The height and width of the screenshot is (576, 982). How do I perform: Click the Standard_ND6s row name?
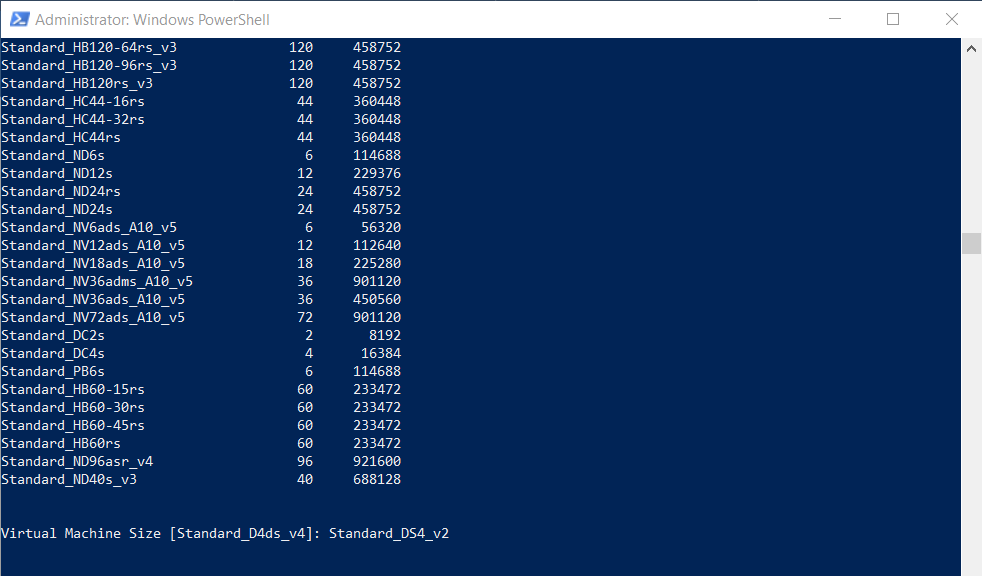[x=53, y=156]
